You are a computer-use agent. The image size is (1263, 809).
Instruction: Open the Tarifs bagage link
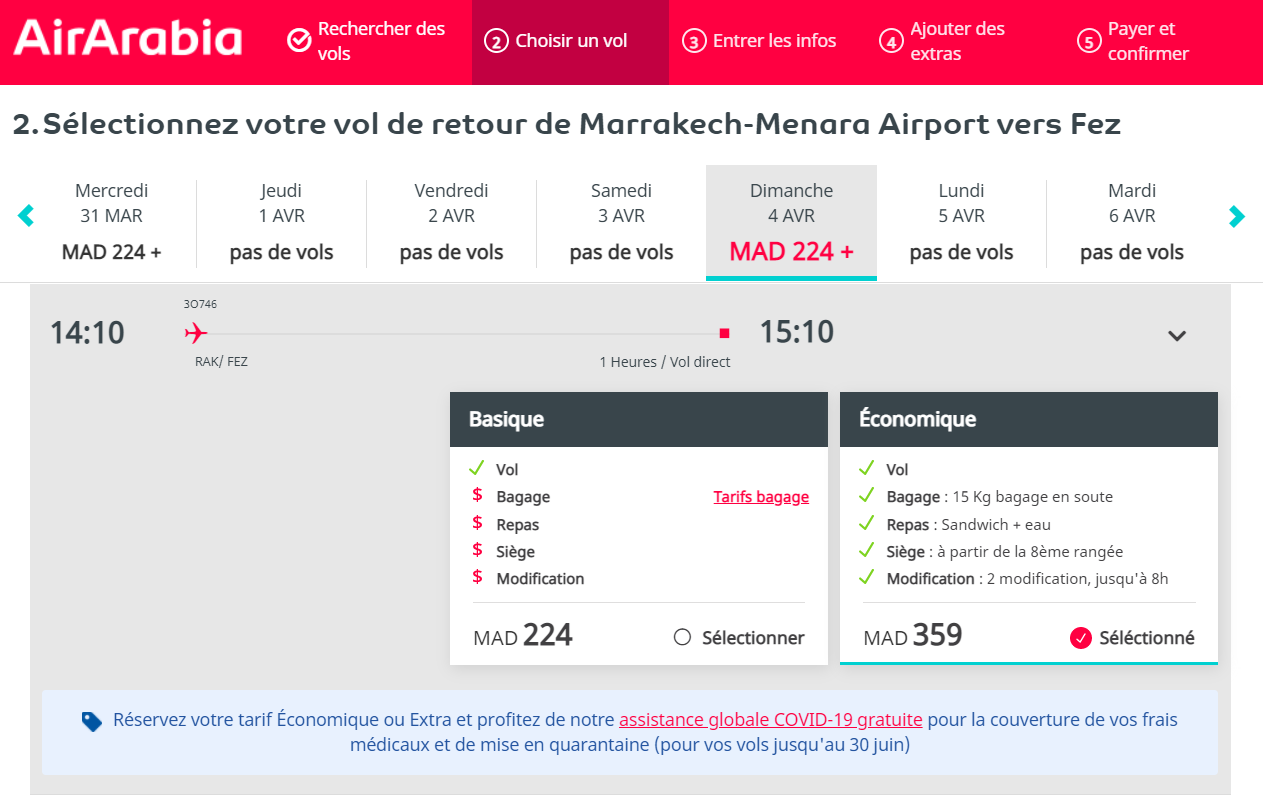click(760, 496)
